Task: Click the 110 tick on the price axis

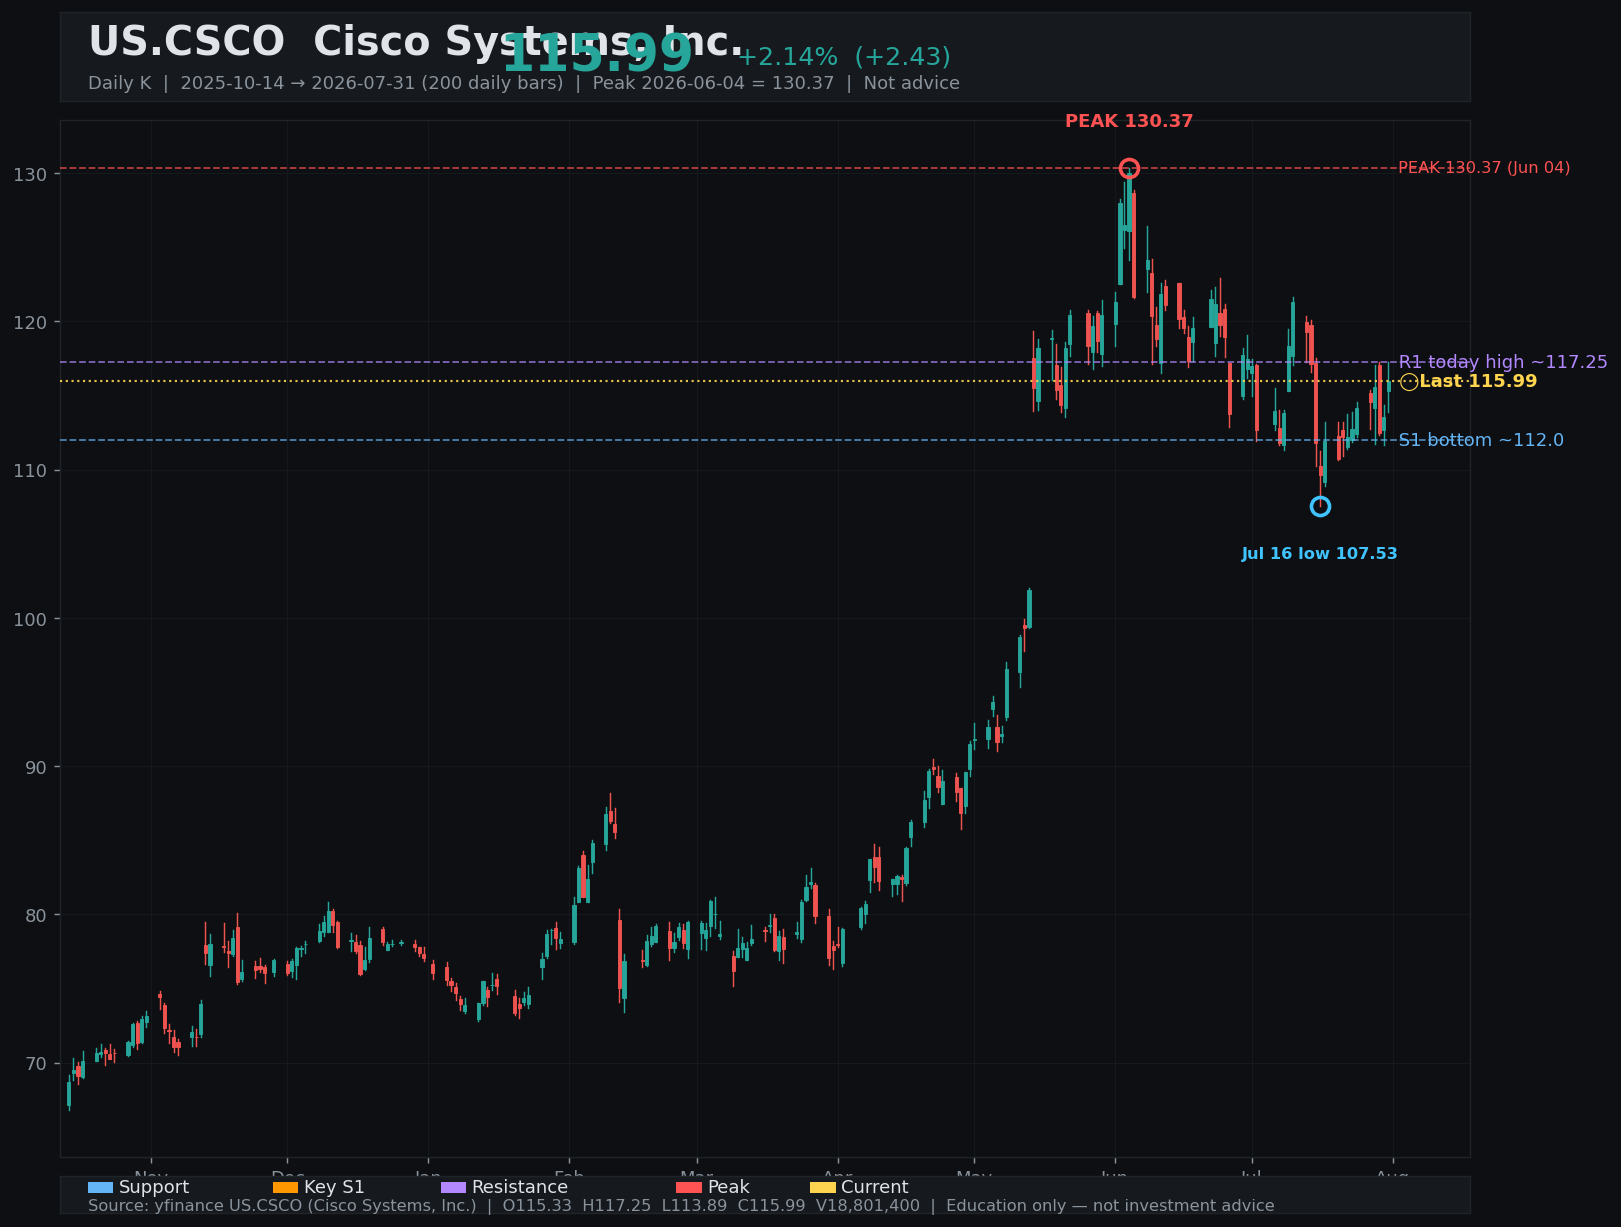Action: click(x=30, y=471)
